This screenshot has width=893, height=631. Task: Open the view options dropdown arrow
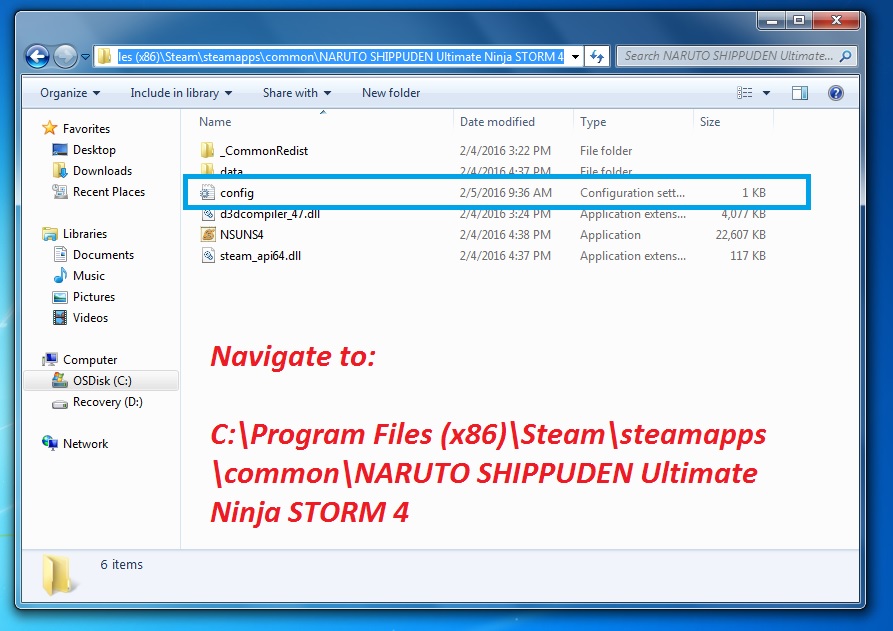click(x=767, y=93)
